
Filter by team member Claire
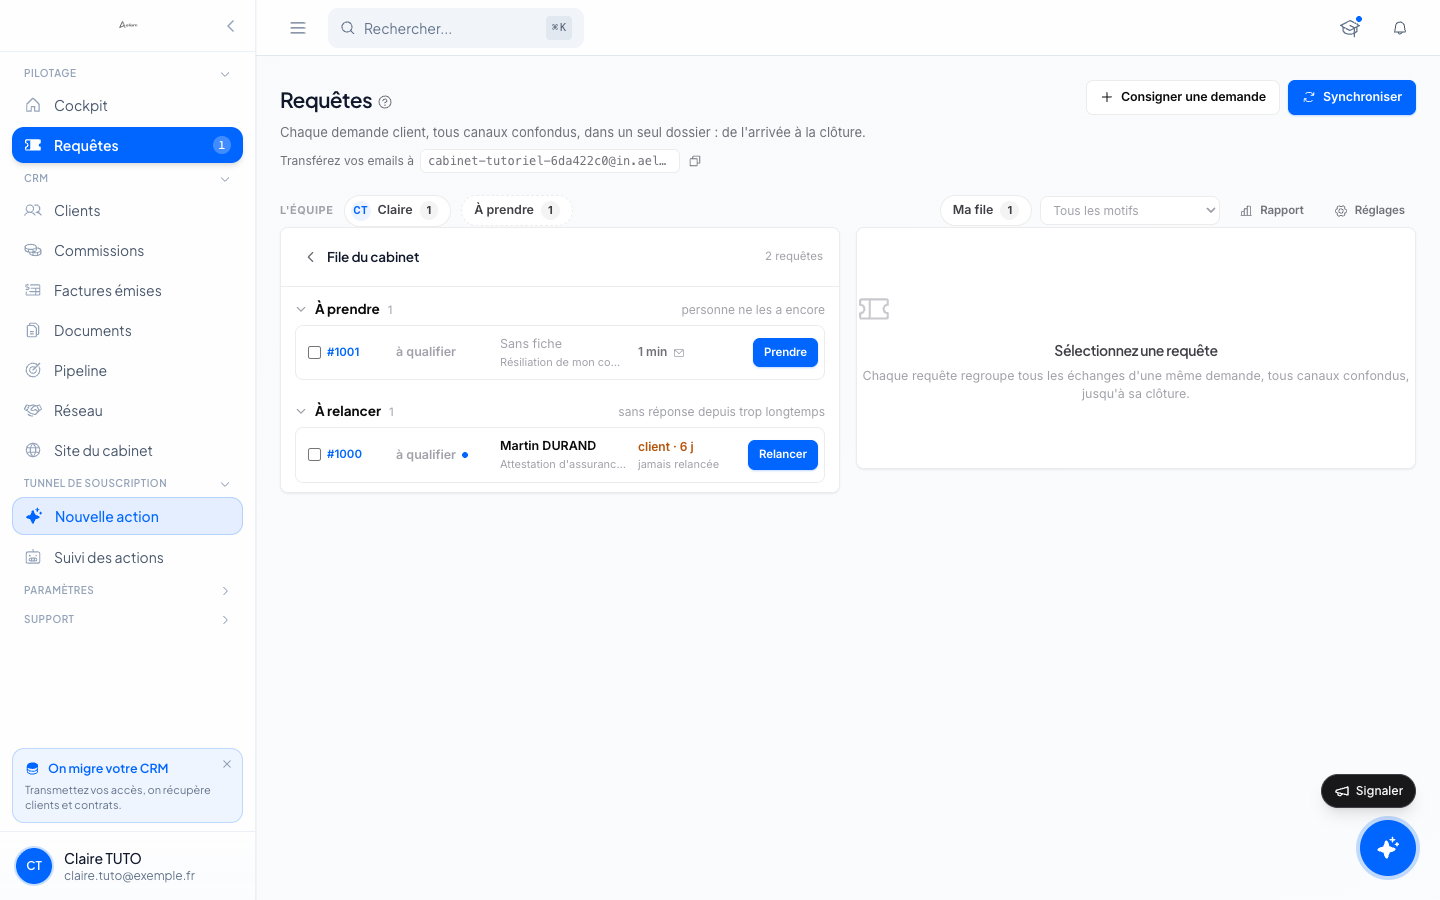pos(397,210)
